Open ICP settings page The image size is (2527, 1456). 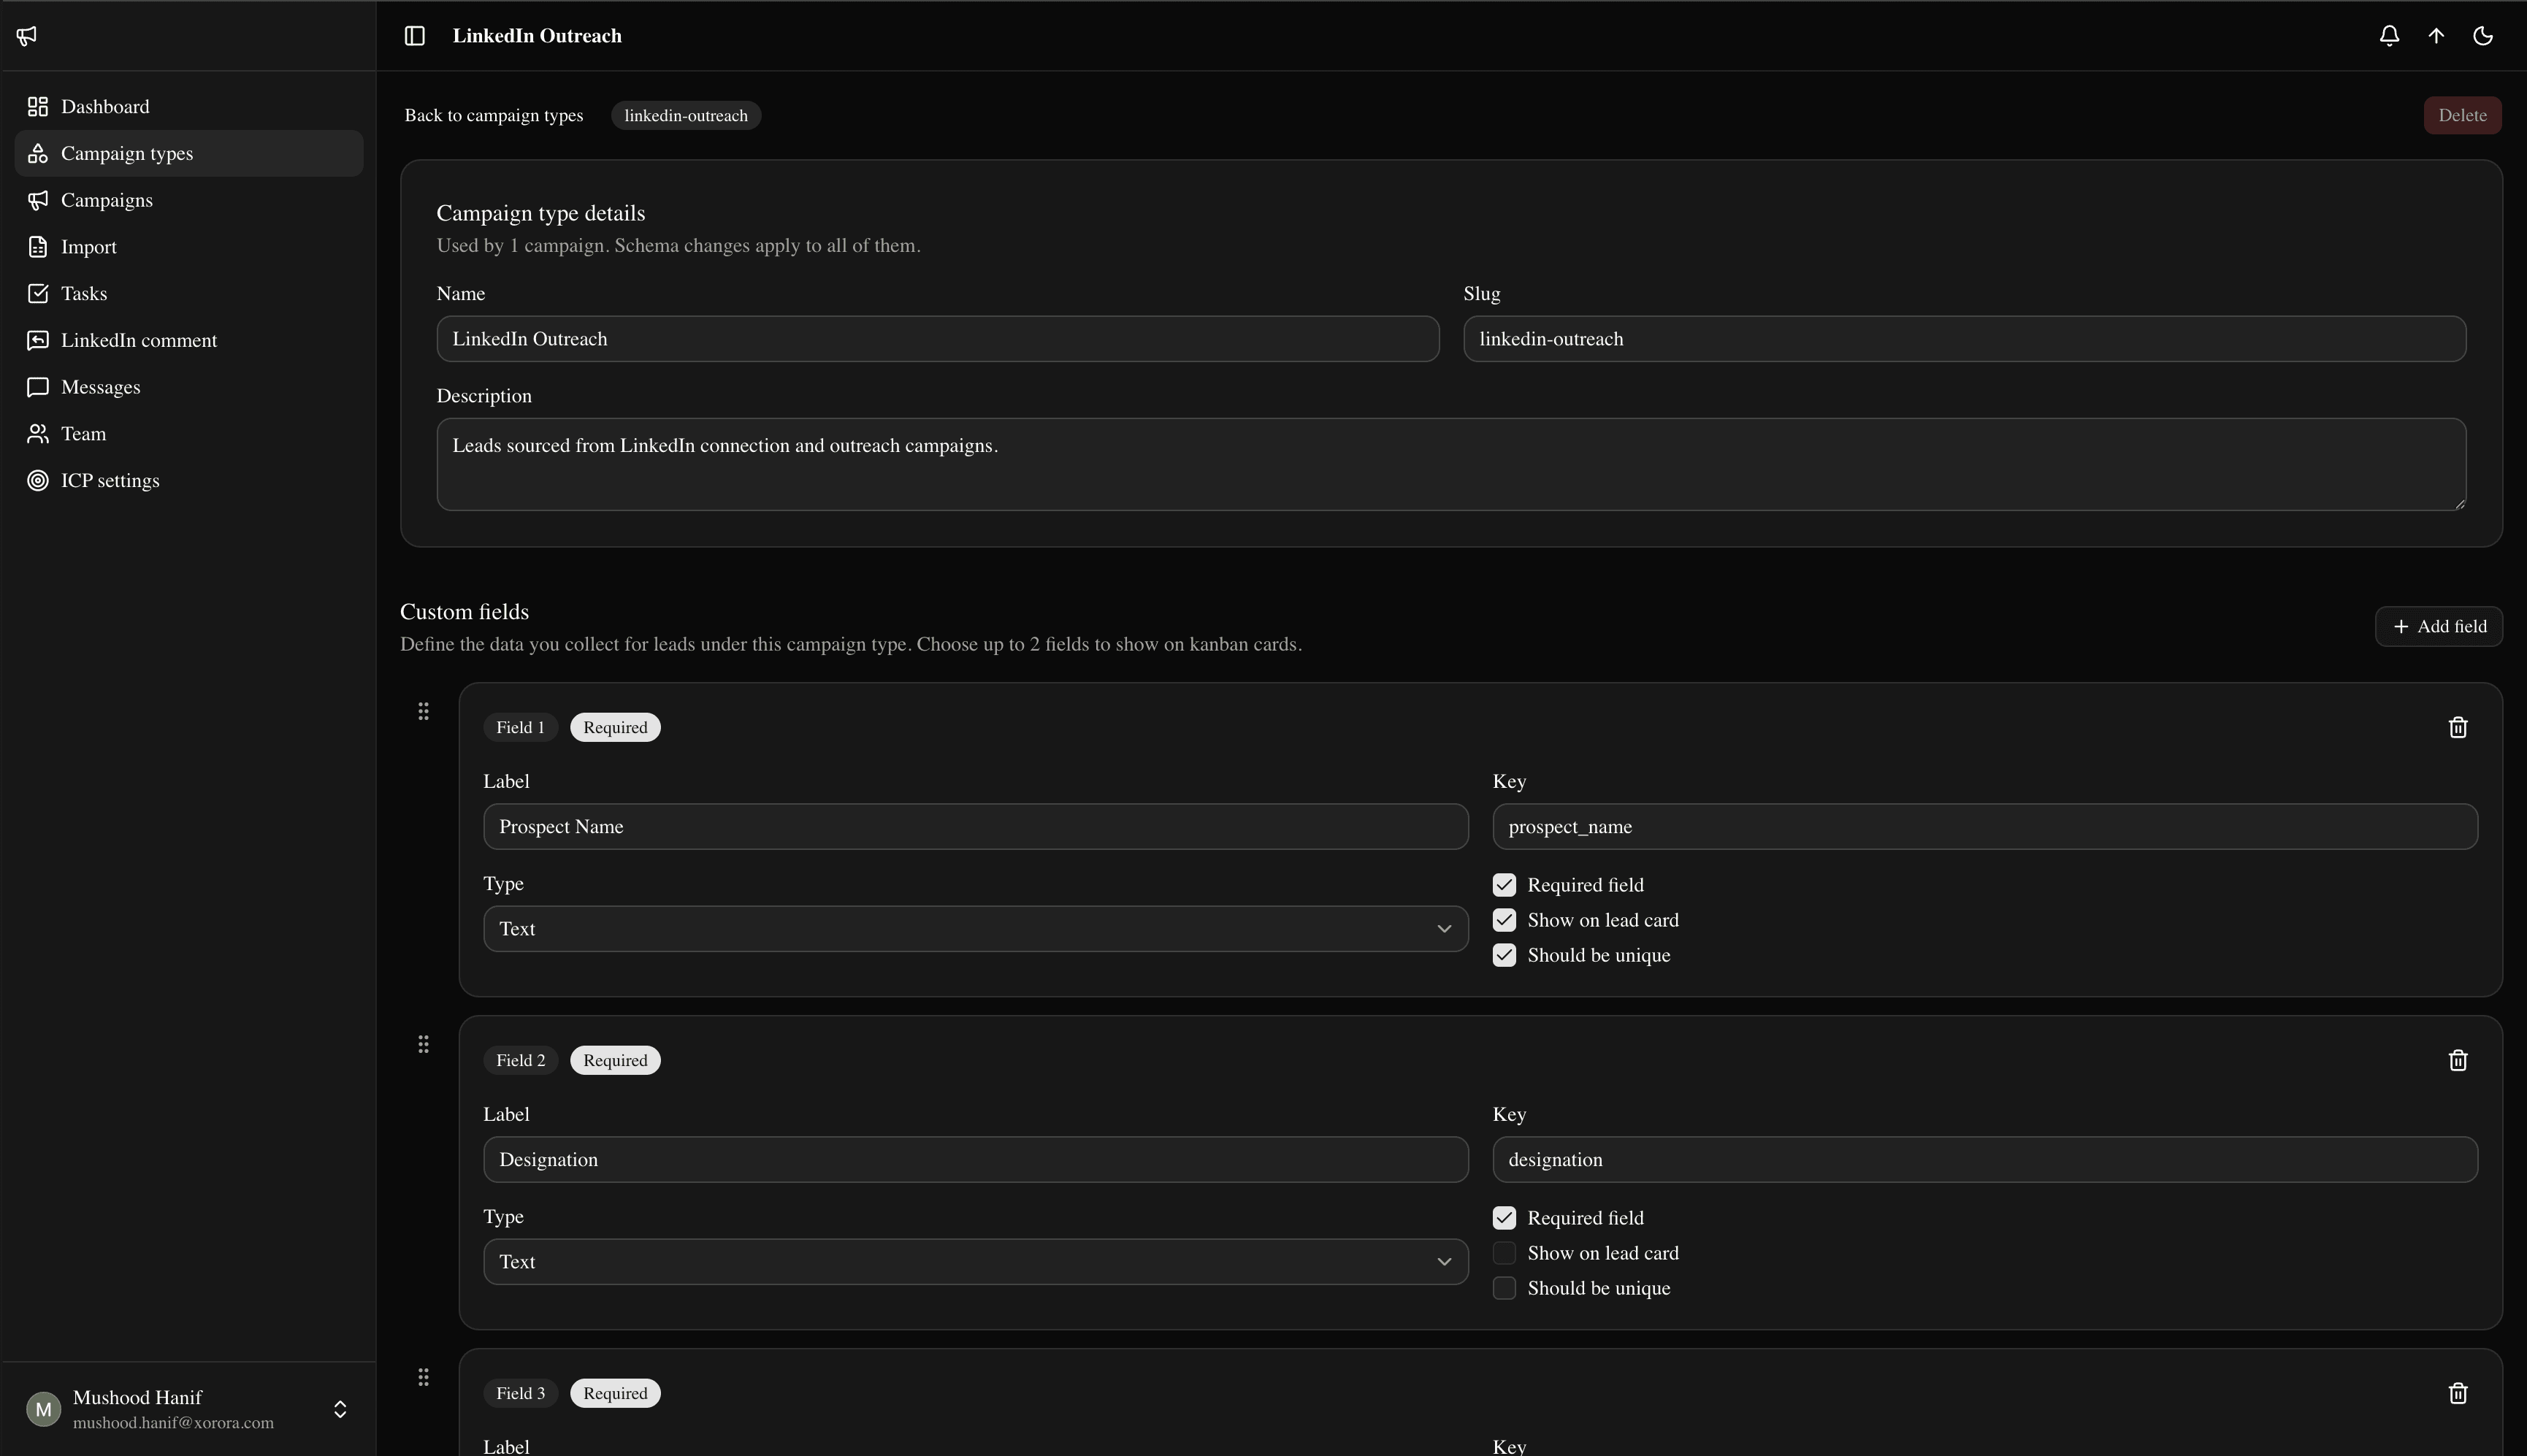(189, 481)
